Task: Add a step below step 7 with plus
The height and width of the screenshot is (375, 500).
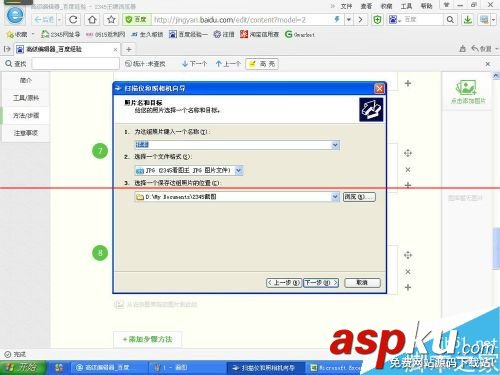Action: (408, 185)
